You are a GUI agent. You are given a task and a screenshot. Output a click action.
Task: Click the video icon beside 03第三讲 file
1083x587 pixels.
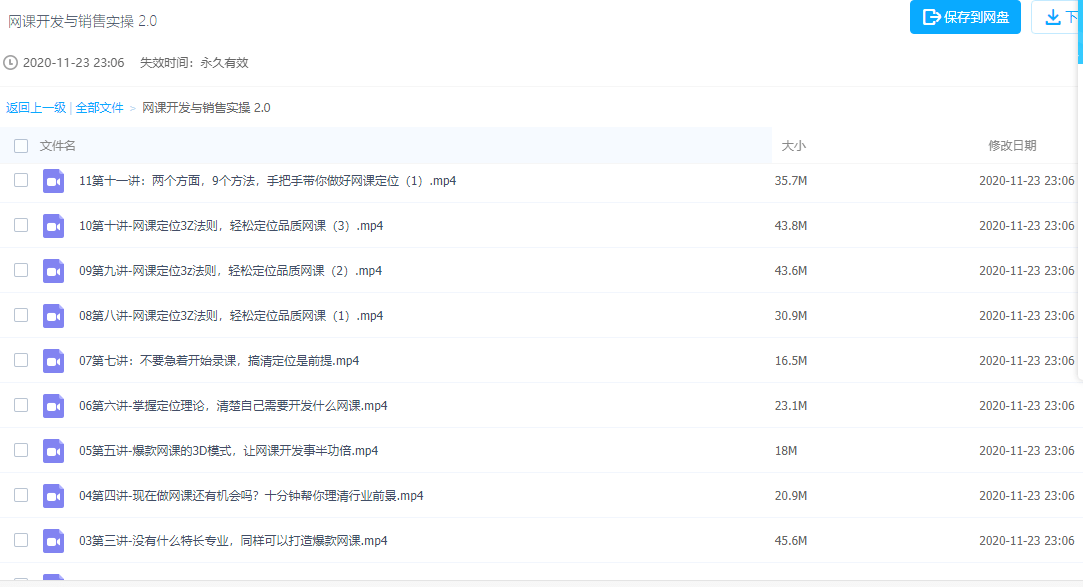(53, 540)
